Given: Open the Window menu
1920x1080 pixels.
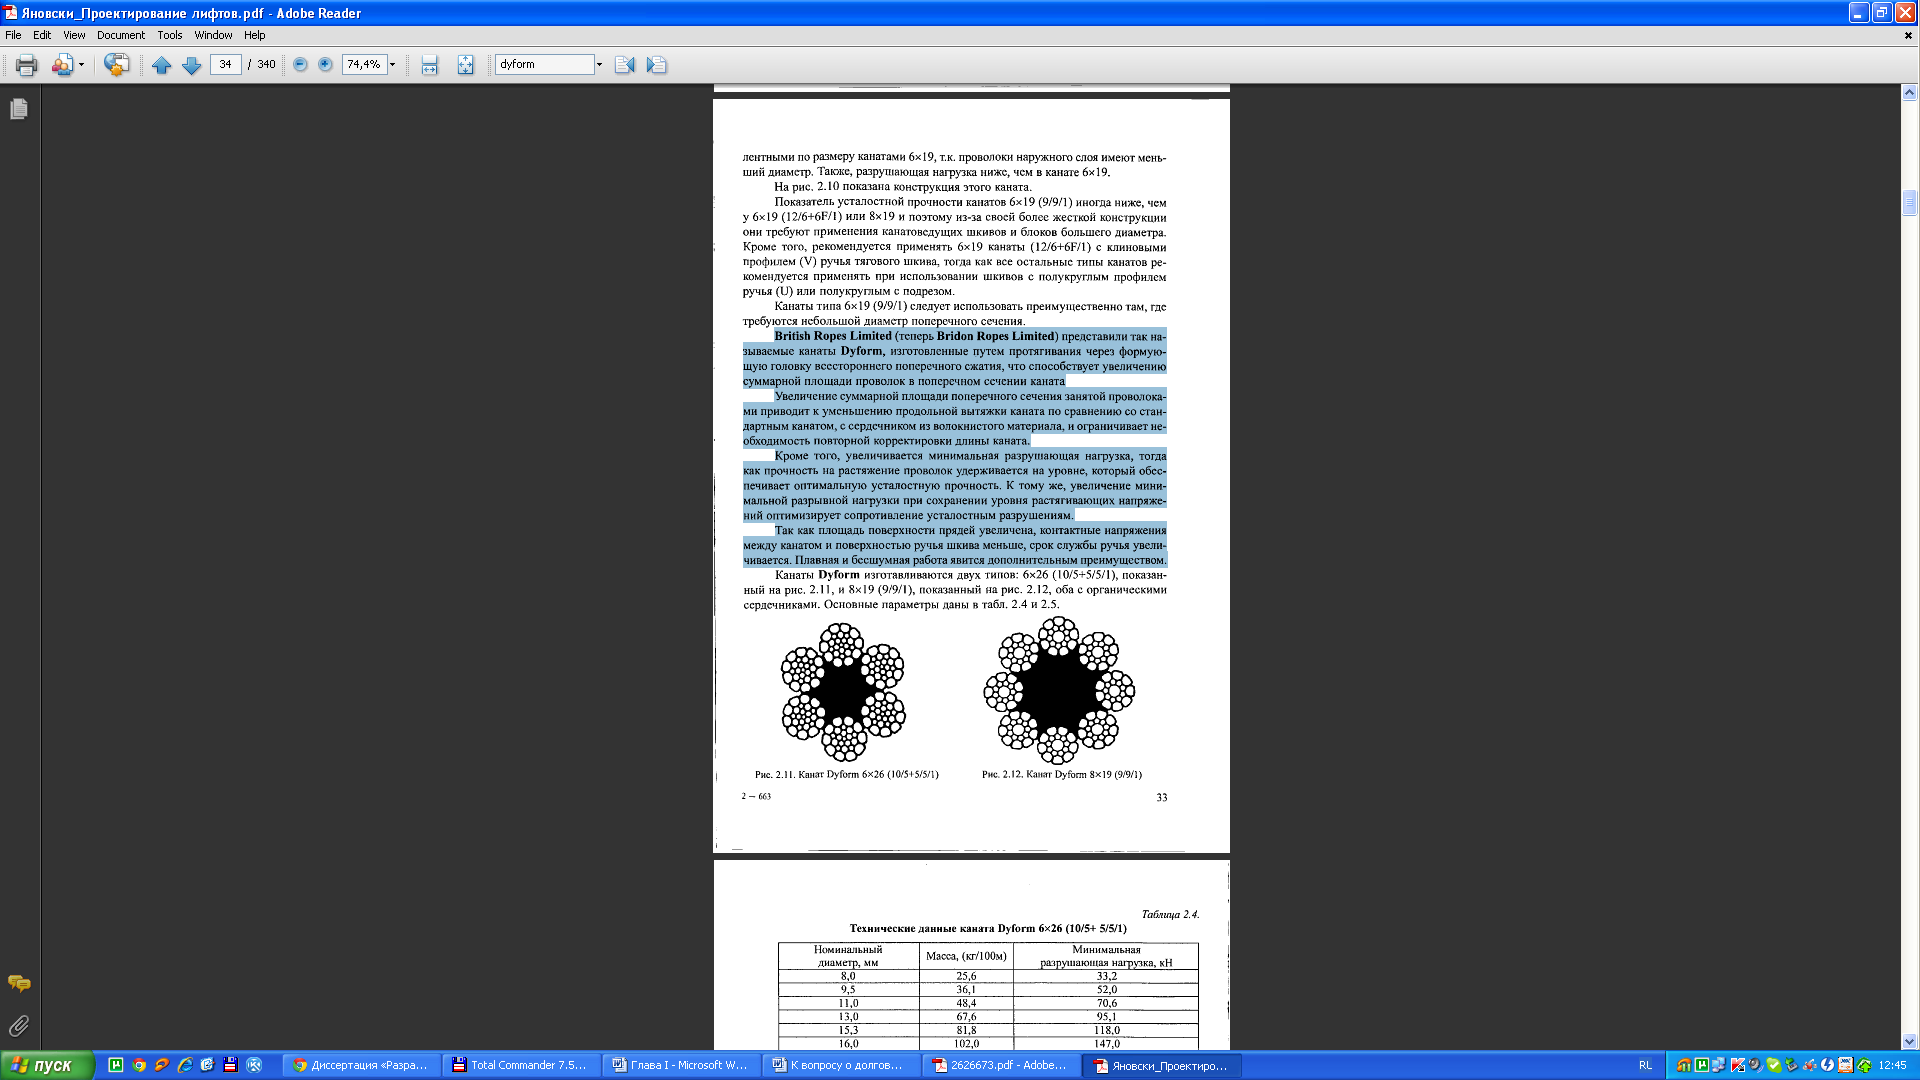Looking at the screenshot, I should [213, 35].
